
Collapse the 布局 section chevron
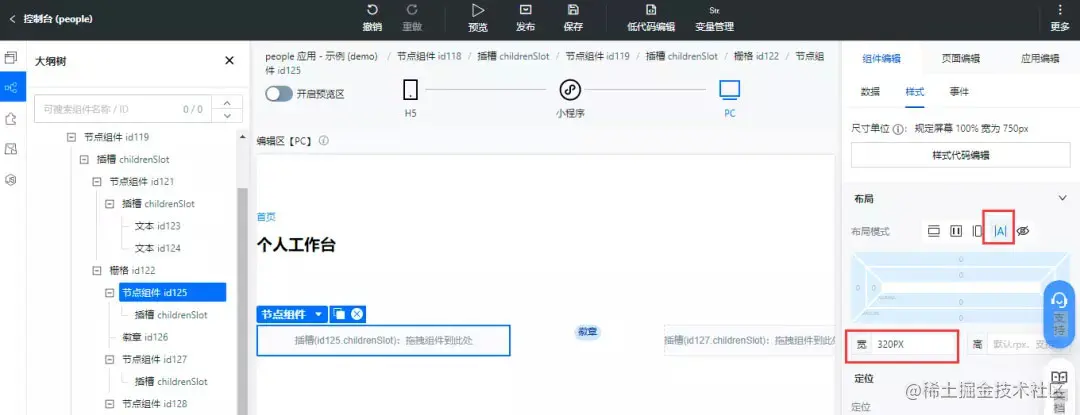[x=1061, y=198]
